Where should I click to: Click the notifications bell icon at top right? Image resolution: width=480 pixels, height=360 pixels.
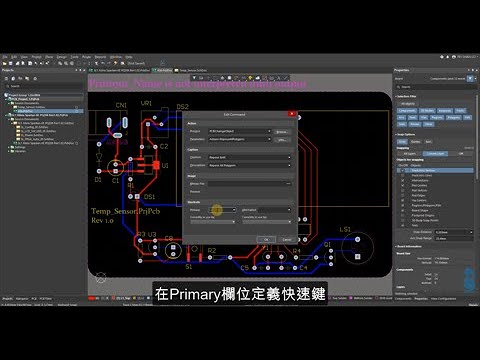tap(448, 57)
